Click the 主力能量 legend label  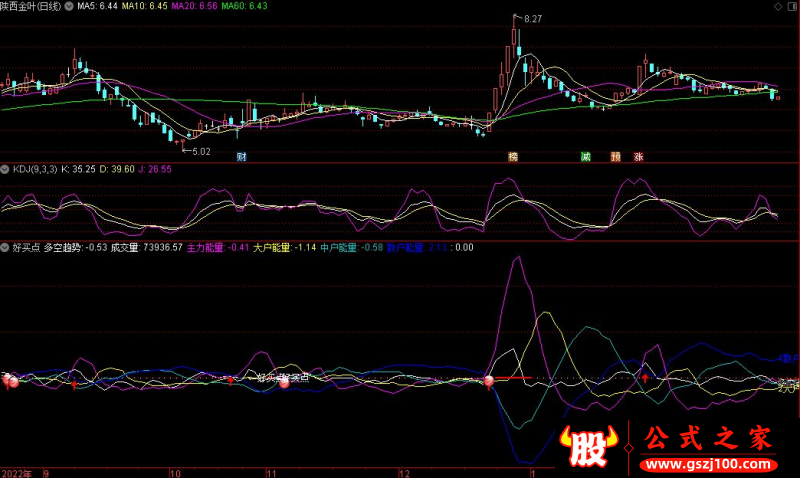click(x=205, y=247)
